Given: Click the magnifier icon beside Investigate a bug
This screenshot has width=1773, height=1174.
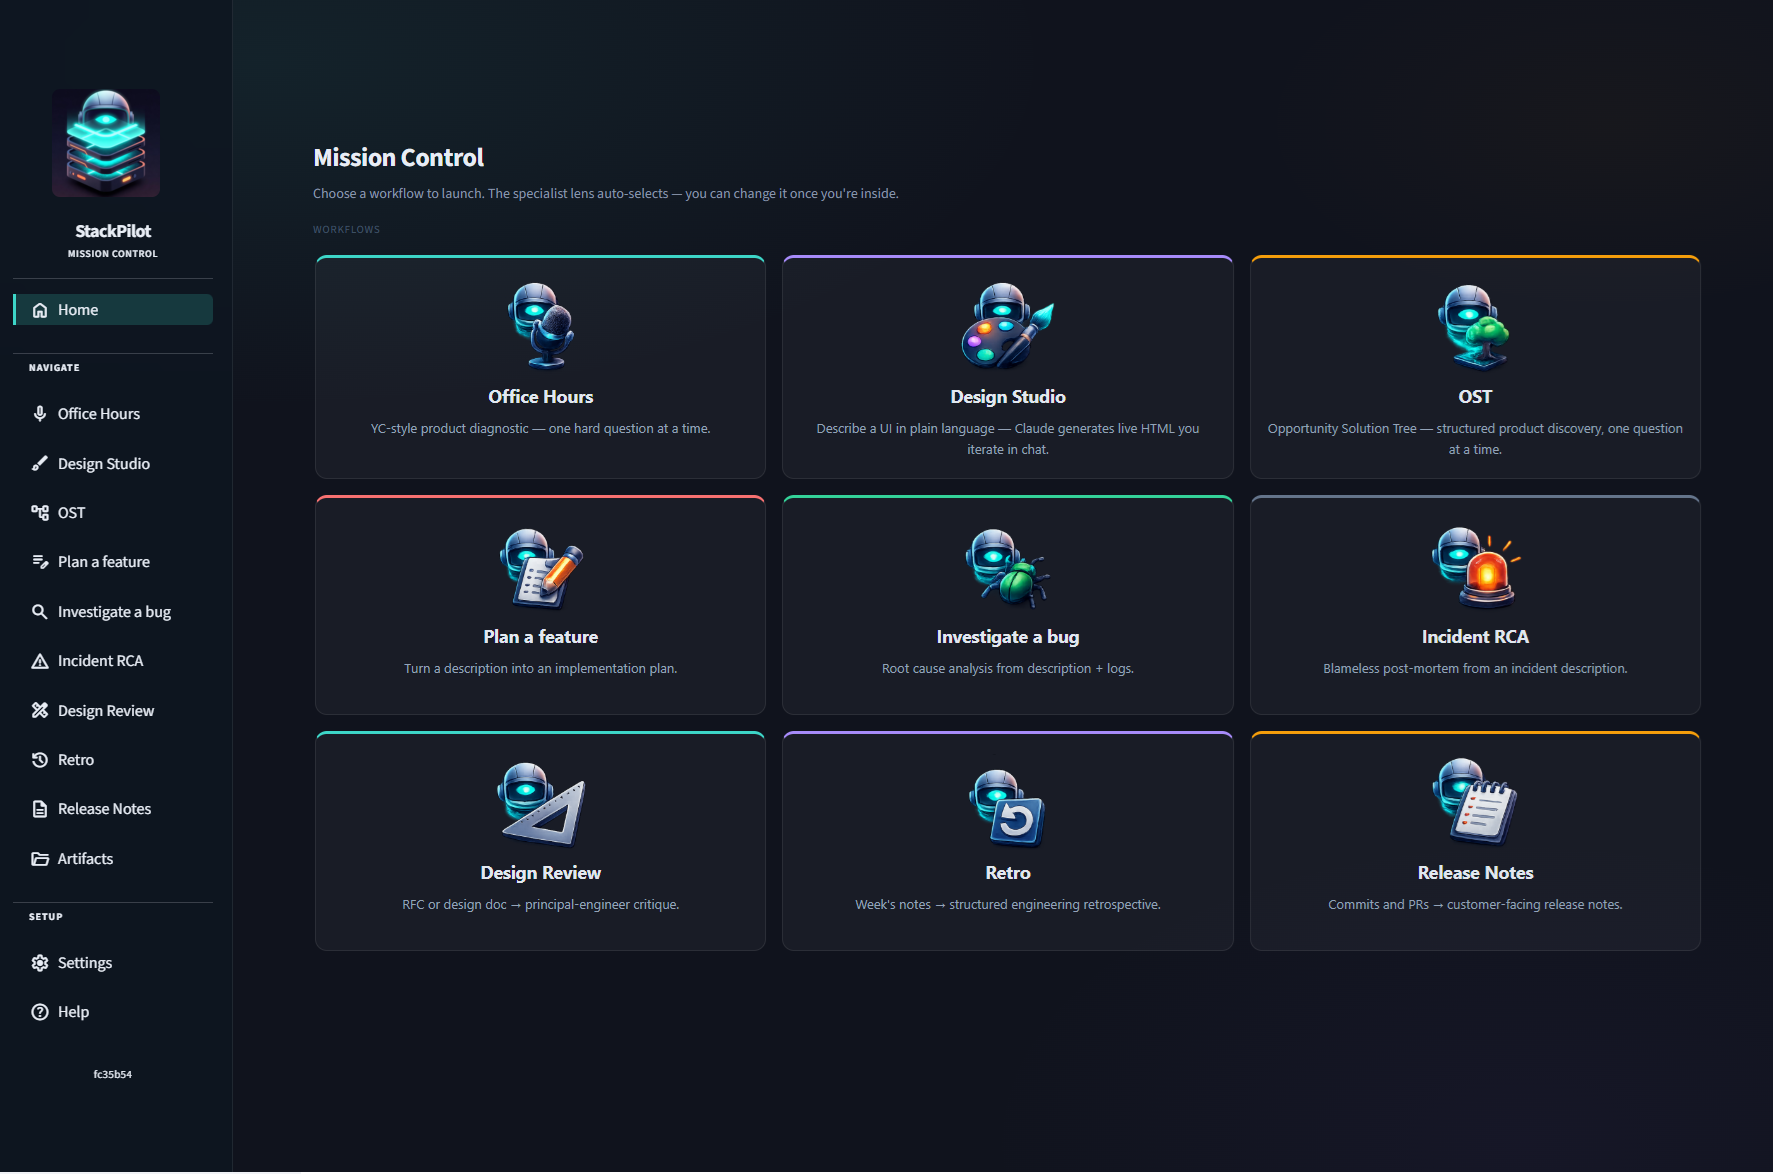Looking at the screenshot, I should click(x=40, y=611).
